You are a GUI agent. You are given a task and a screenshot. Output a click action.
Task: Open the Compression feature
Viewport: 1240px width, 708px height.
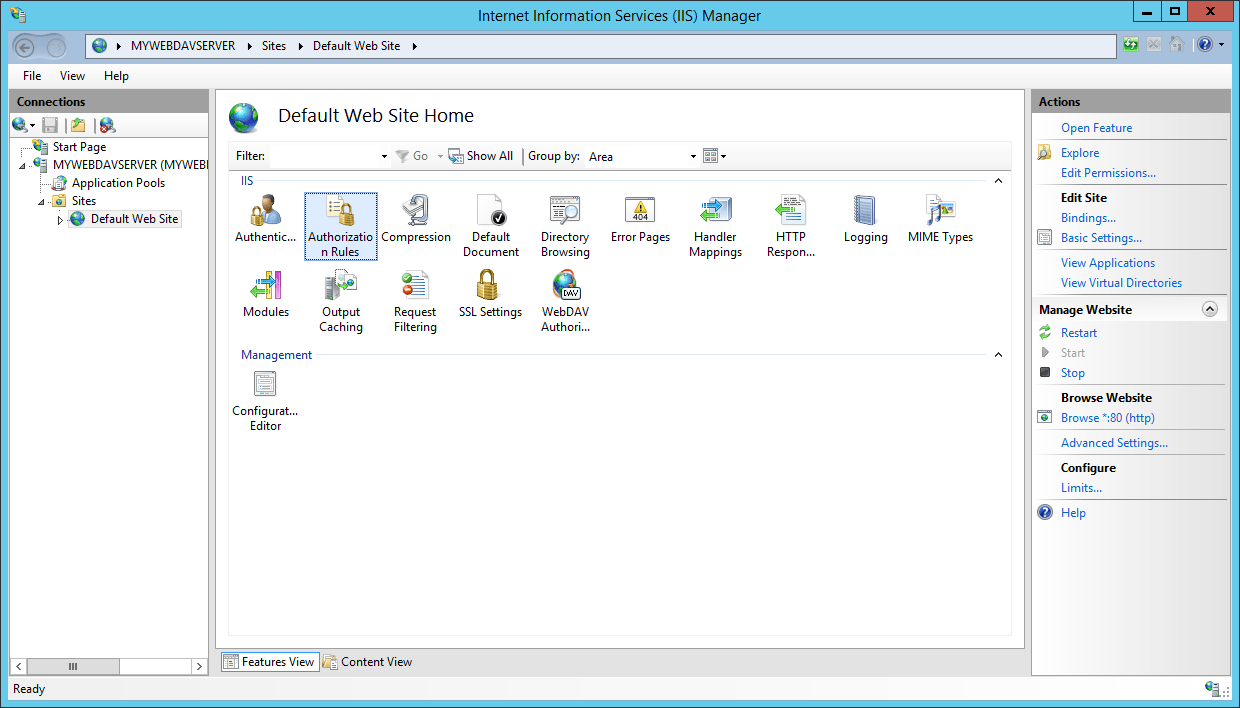(416, 220)
